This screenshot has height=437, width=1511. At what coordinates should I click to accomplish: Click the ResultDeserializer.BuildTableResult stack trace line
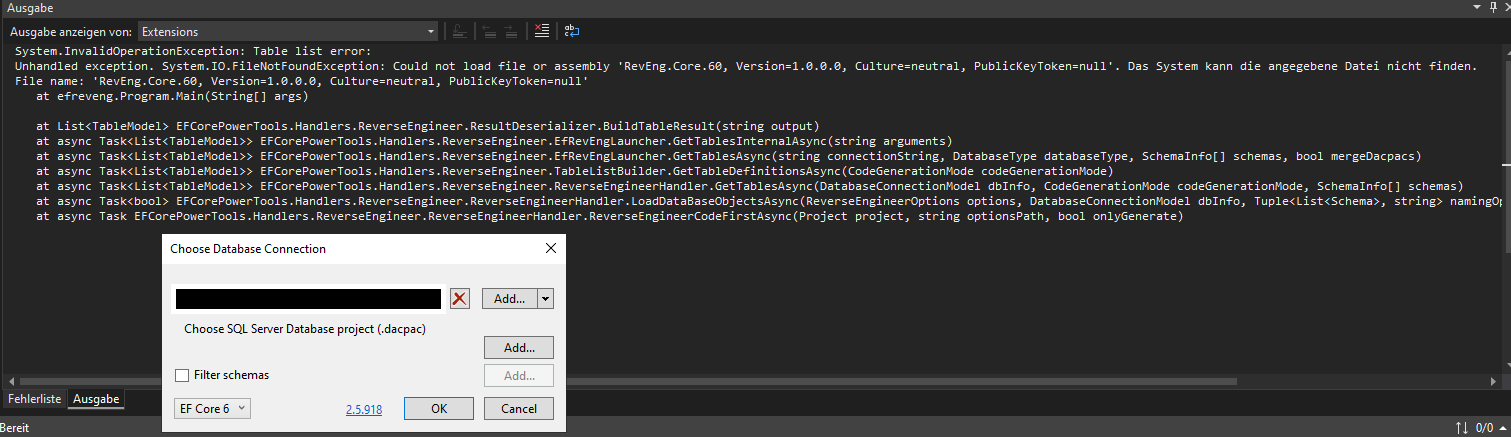tap(428, 127)
